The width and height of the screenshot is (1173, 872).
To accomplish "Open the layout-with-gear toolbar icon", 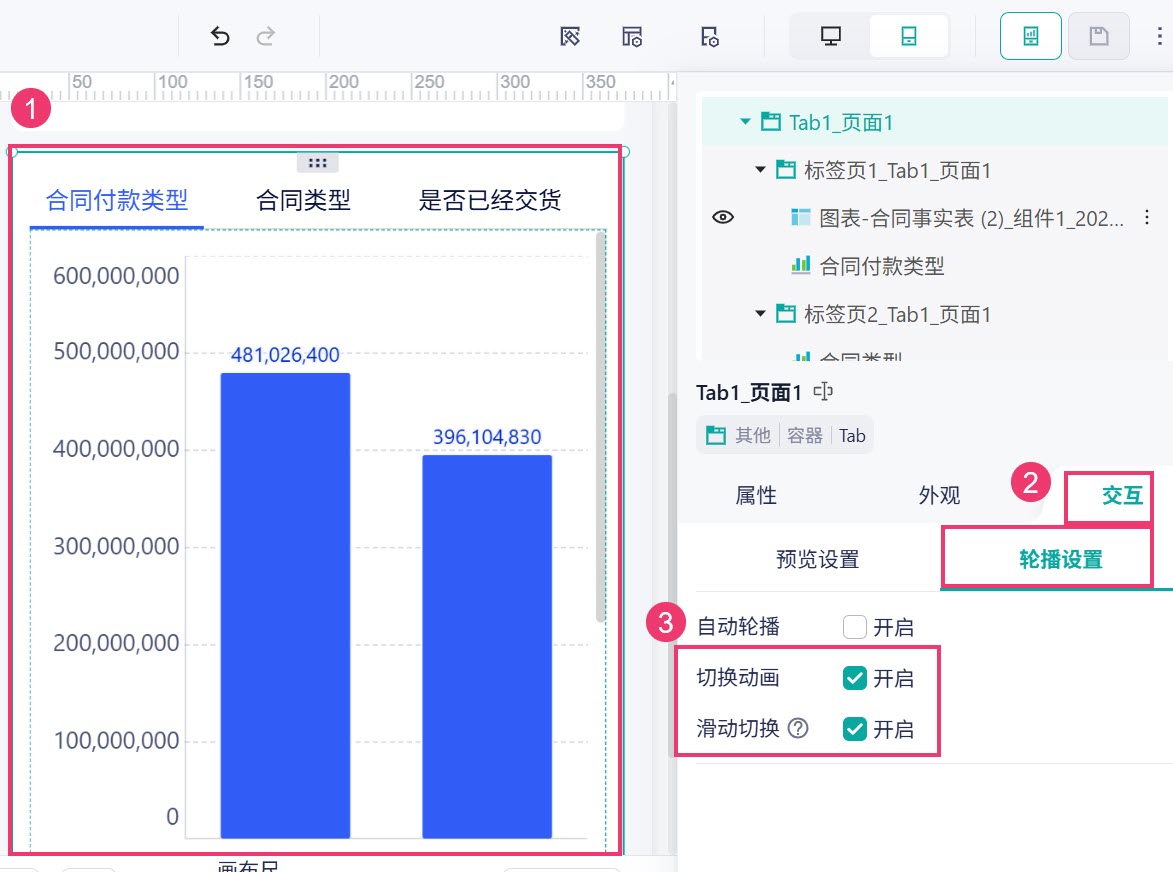I will click(632, 36).
